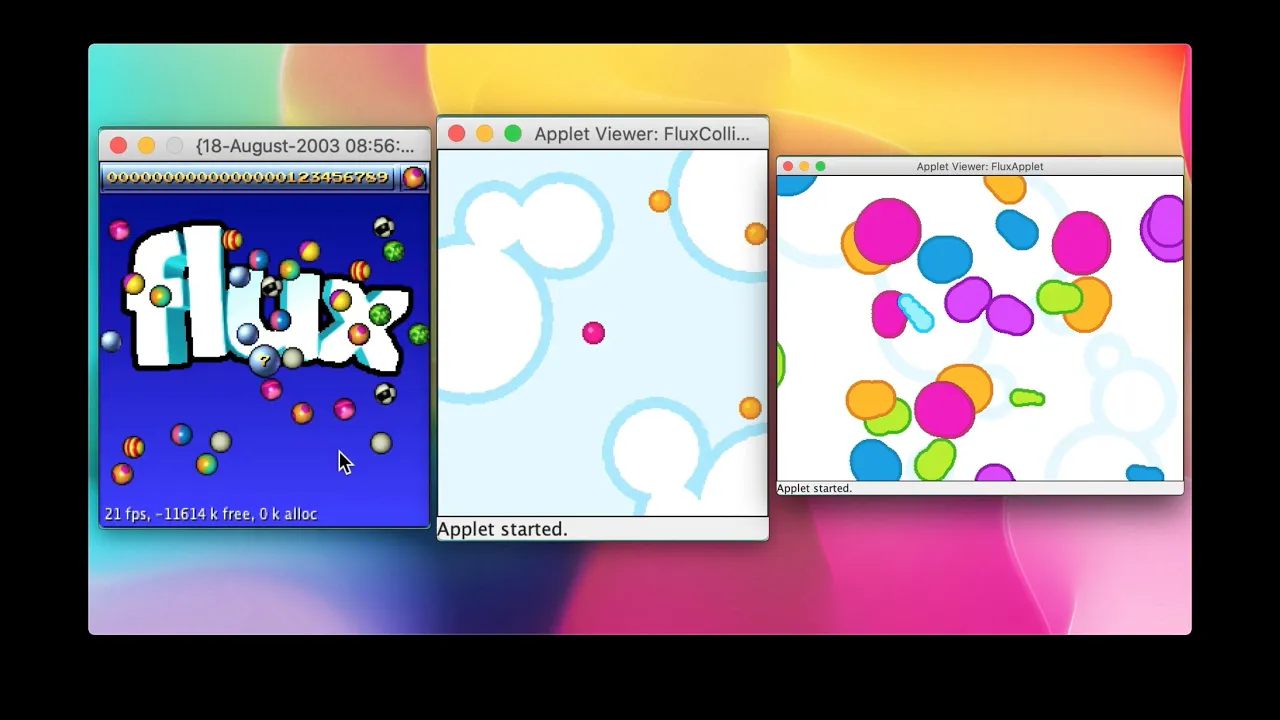Minimize the FluxColli Applet Viewer window
Viewport: 1280px width, 720px height.
[484, 134]
